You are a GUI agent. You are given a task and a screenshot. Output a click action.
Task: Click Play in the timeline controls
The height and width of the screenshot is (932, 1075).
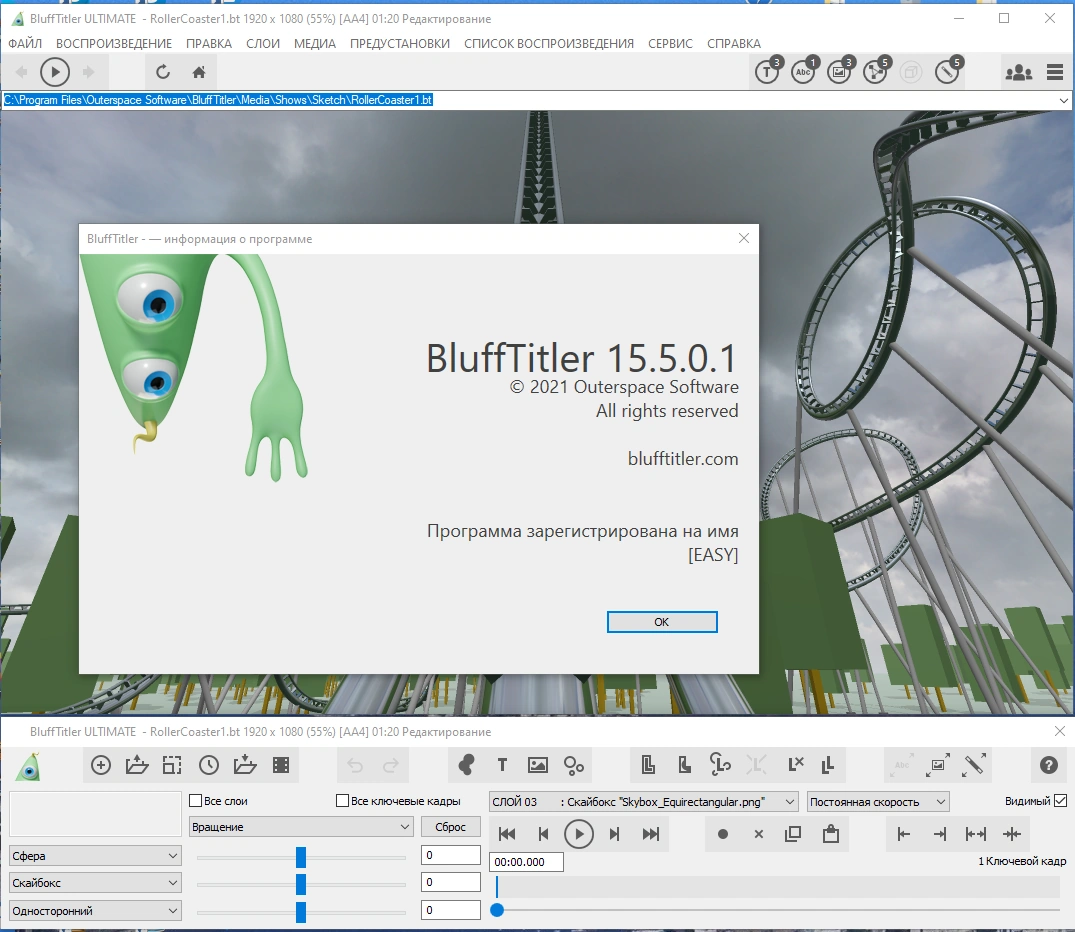tap(579, 834)
